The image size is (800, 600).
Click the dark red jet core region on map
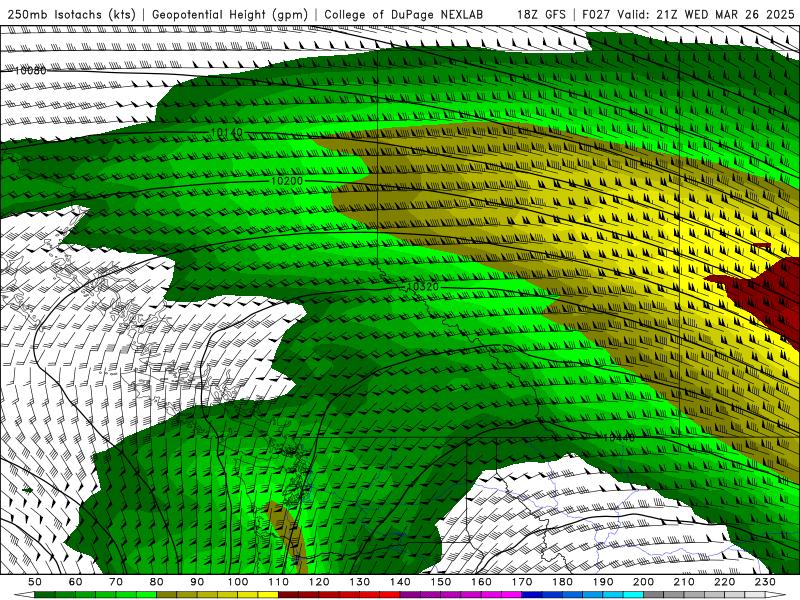tap(765, 298)
